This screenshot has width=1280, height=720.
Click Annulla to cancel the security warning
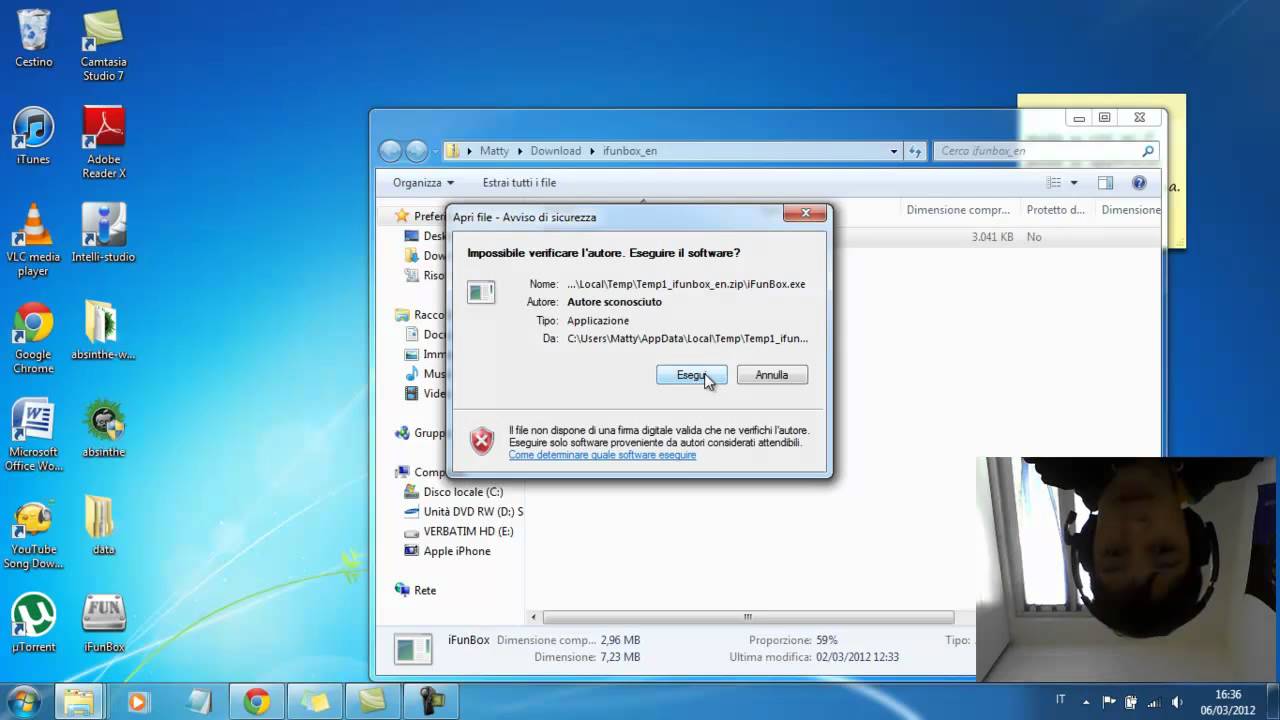pos(772,375)
